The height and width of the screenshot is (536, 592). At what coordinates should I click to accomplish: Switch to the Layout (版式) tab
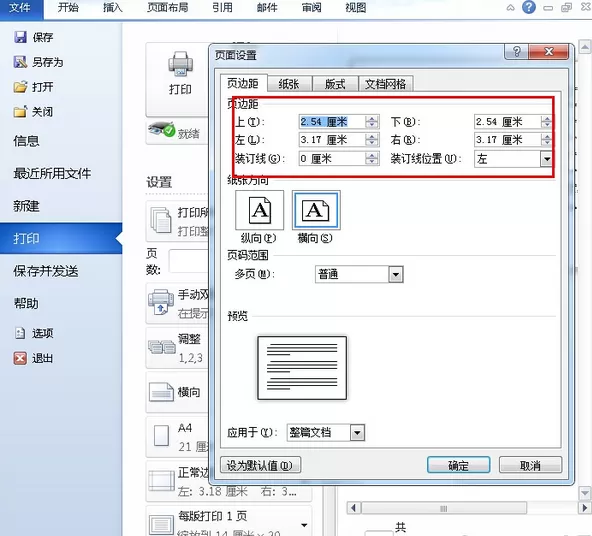tap(335, 84)
